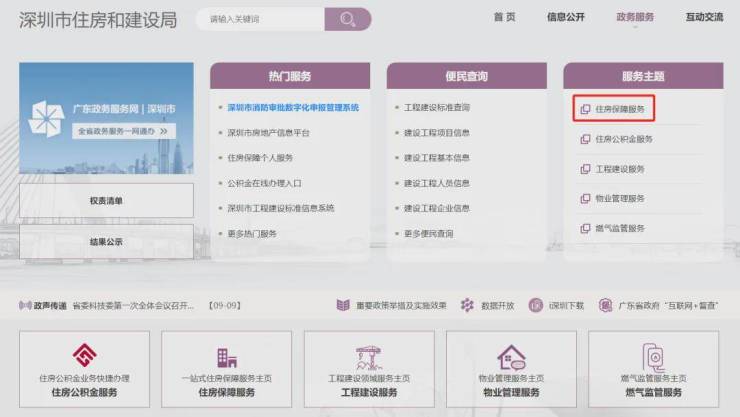
Task: Open 物业管理服务 house tile icon
Action: coord(511,356)
